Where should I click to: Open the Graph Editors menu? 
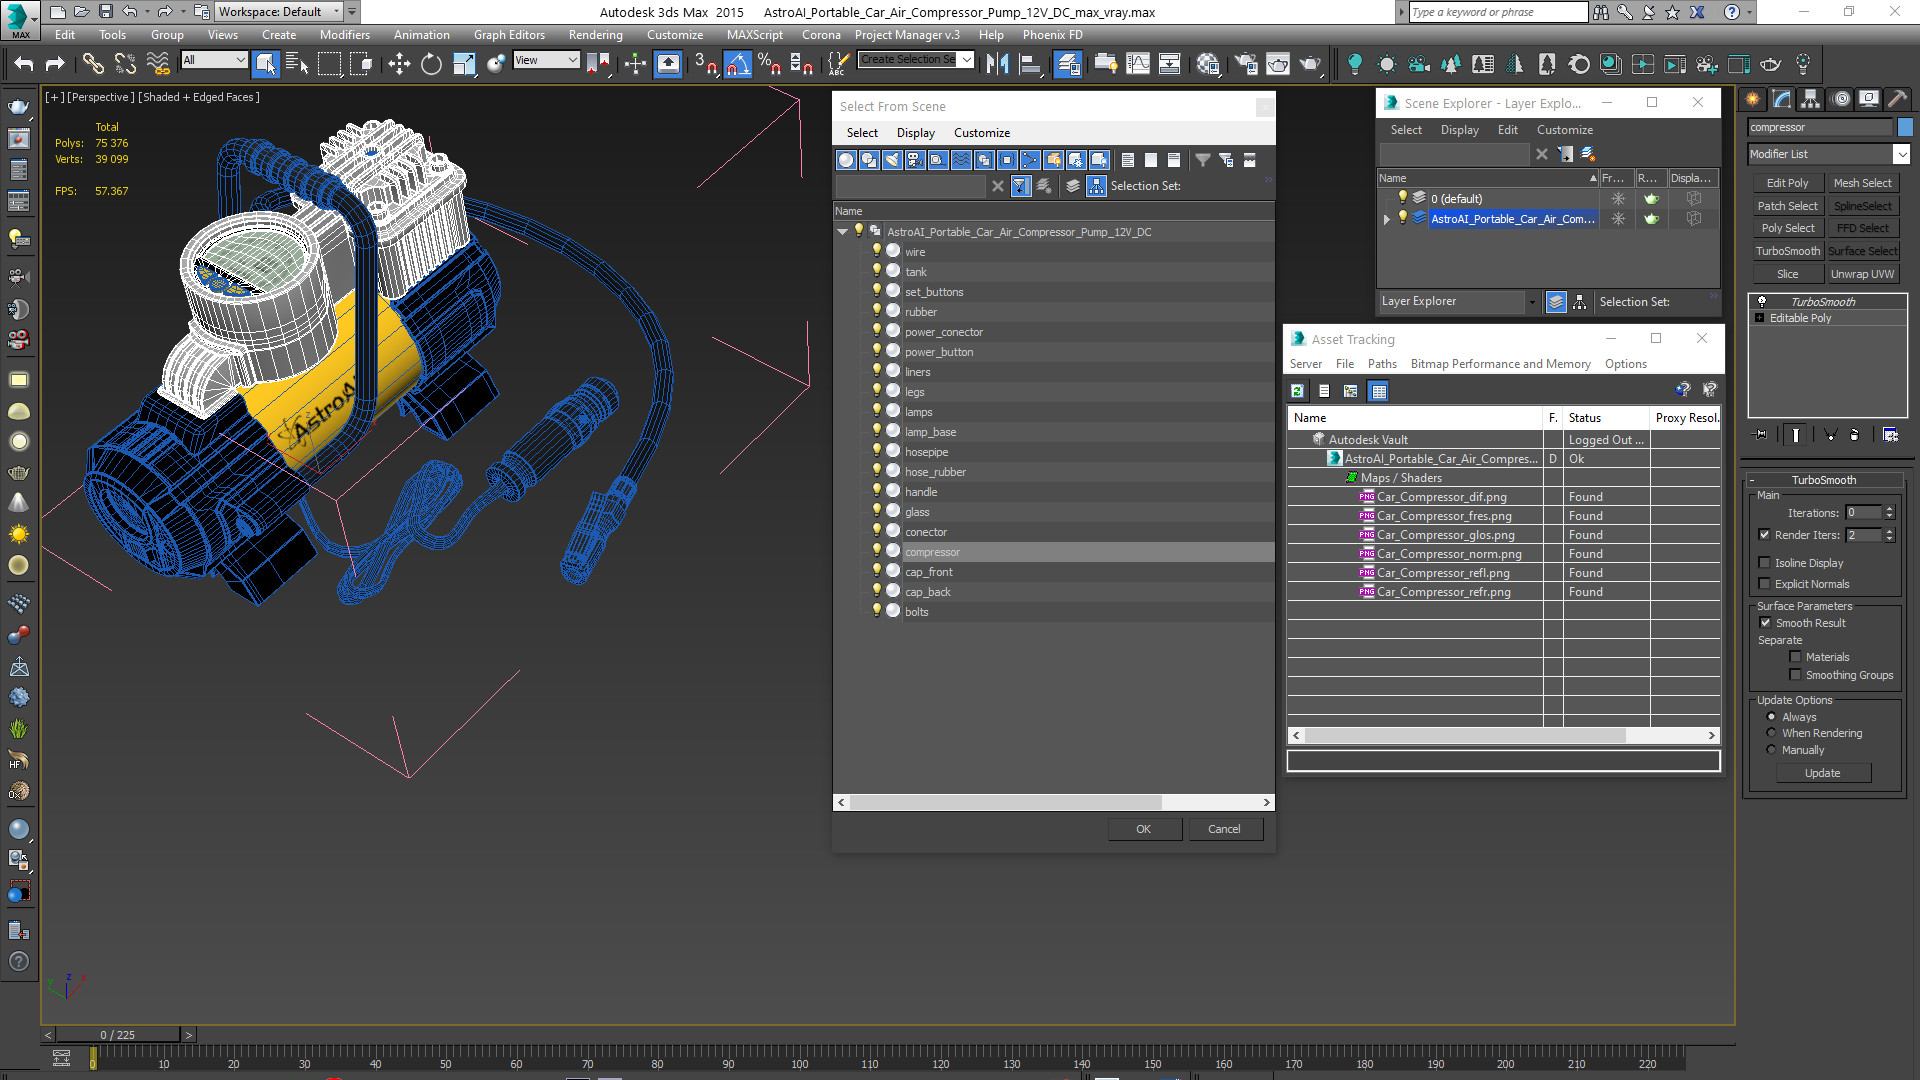tap(509, 35)
